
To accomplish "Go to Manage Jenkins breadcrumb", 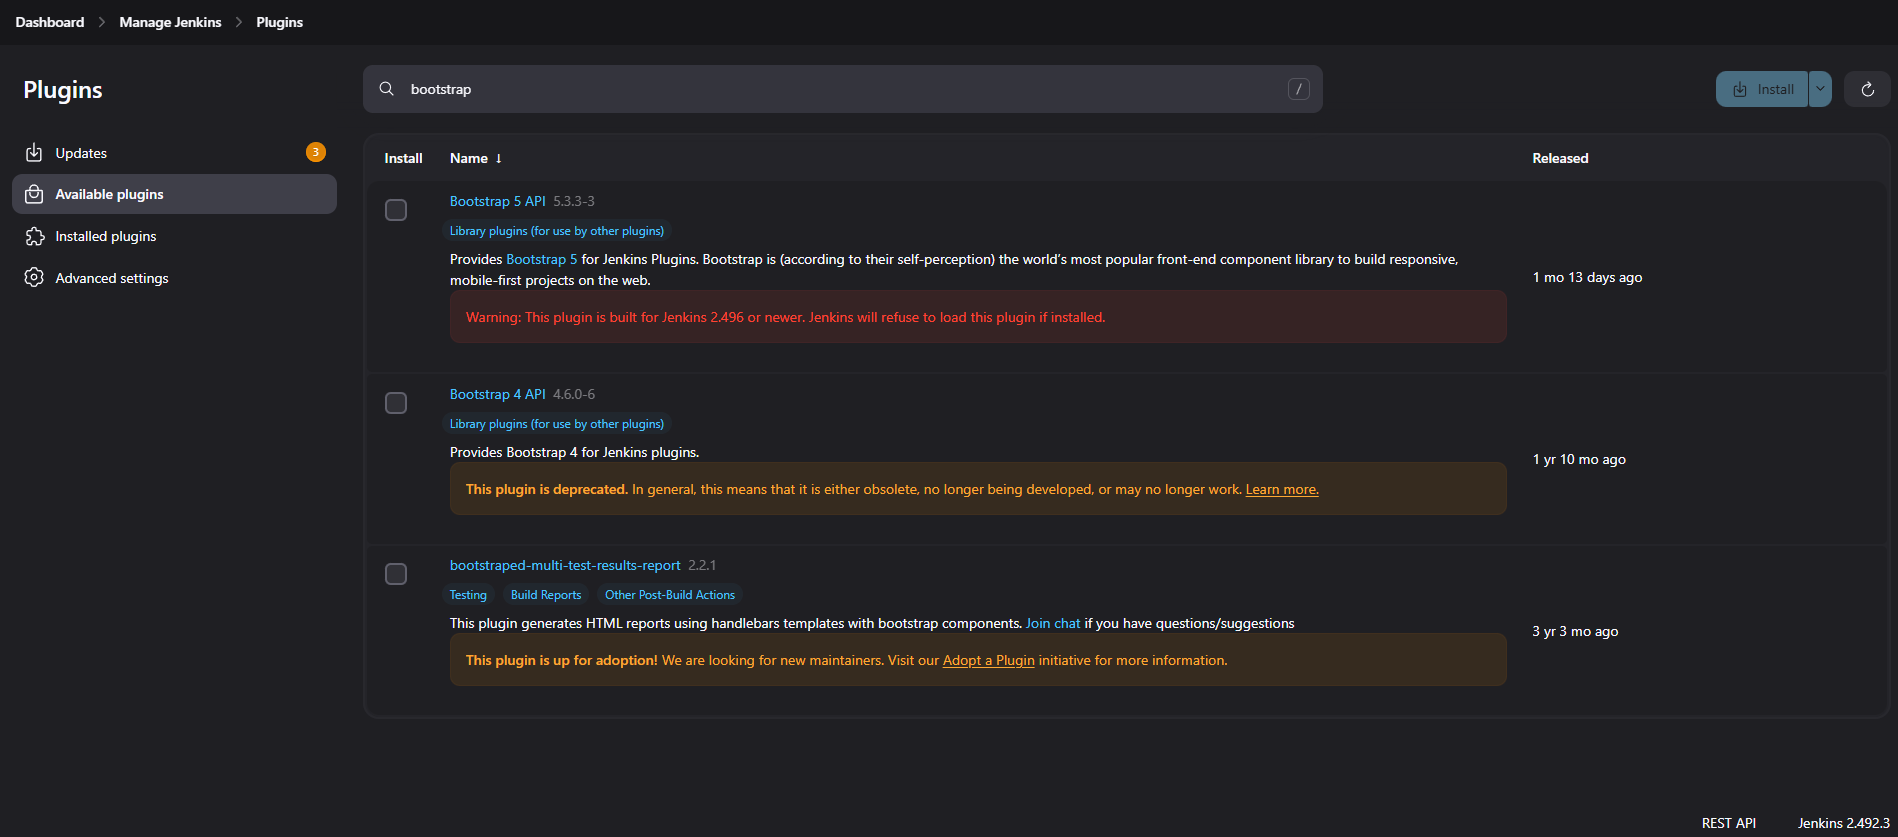I will 170,22.
